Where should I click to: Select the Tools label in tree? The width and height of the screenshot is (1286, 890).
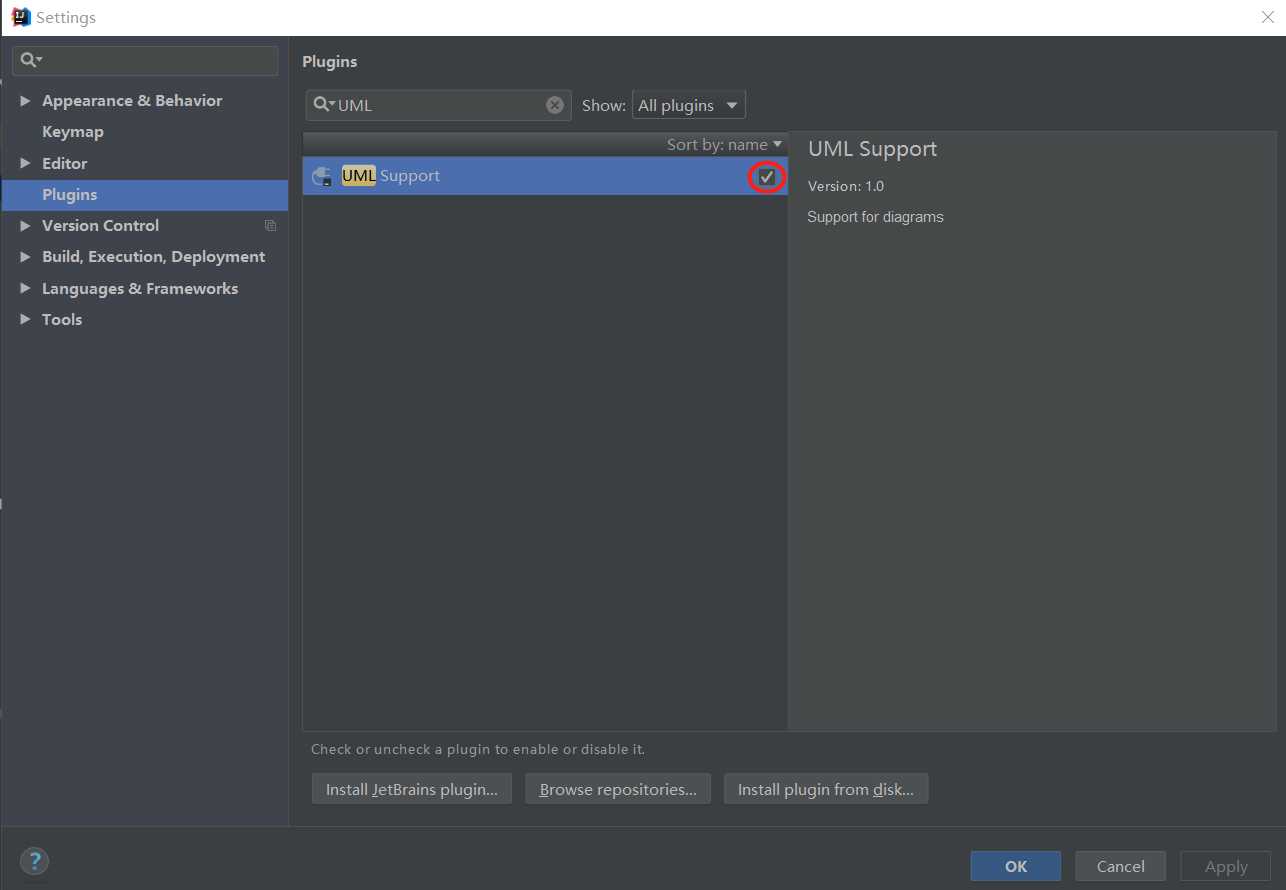(x=62, y=320)
